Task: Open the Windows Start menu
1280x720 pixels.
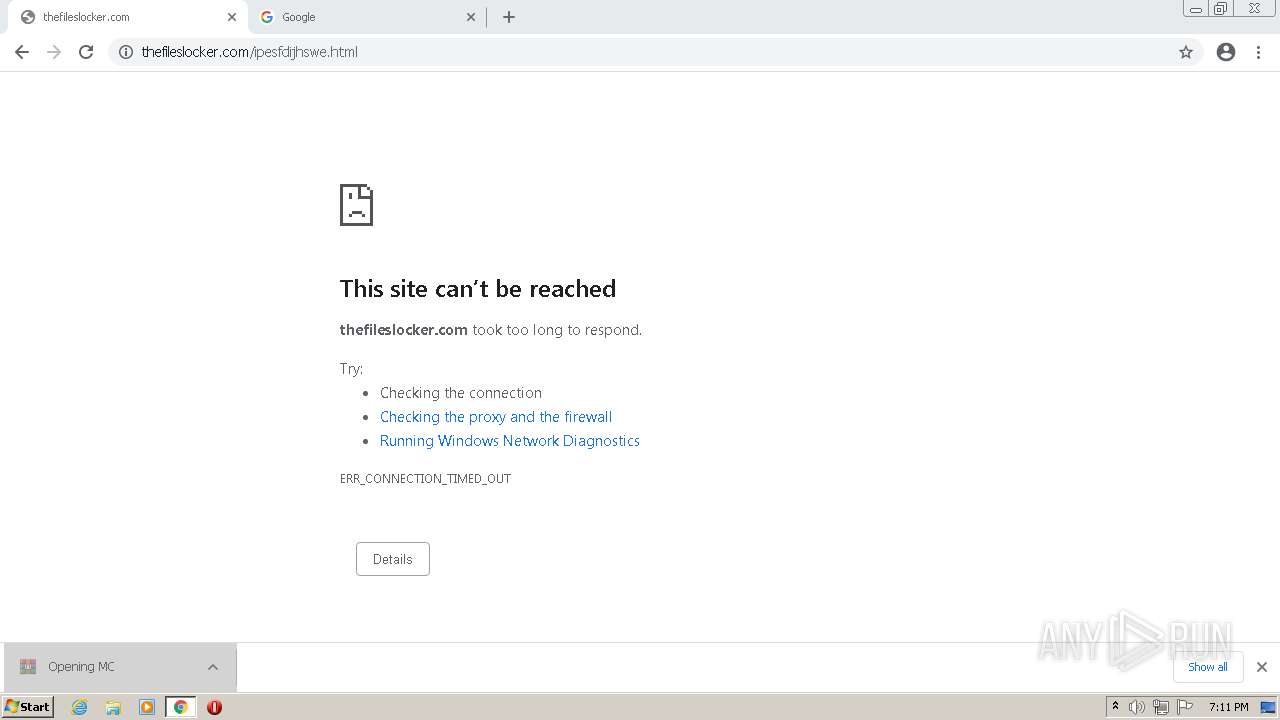Action: point(28,707)
